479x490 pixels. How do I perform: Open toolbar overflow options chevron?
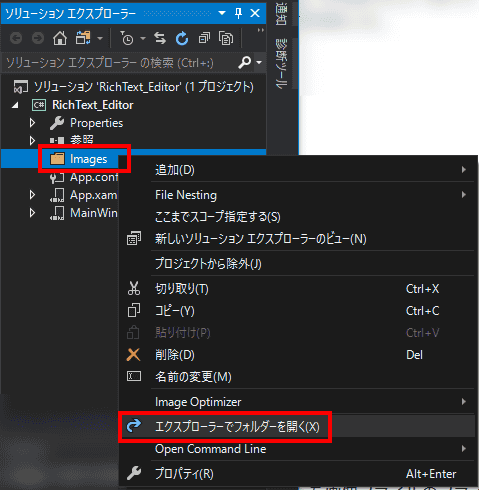[261, 30]
